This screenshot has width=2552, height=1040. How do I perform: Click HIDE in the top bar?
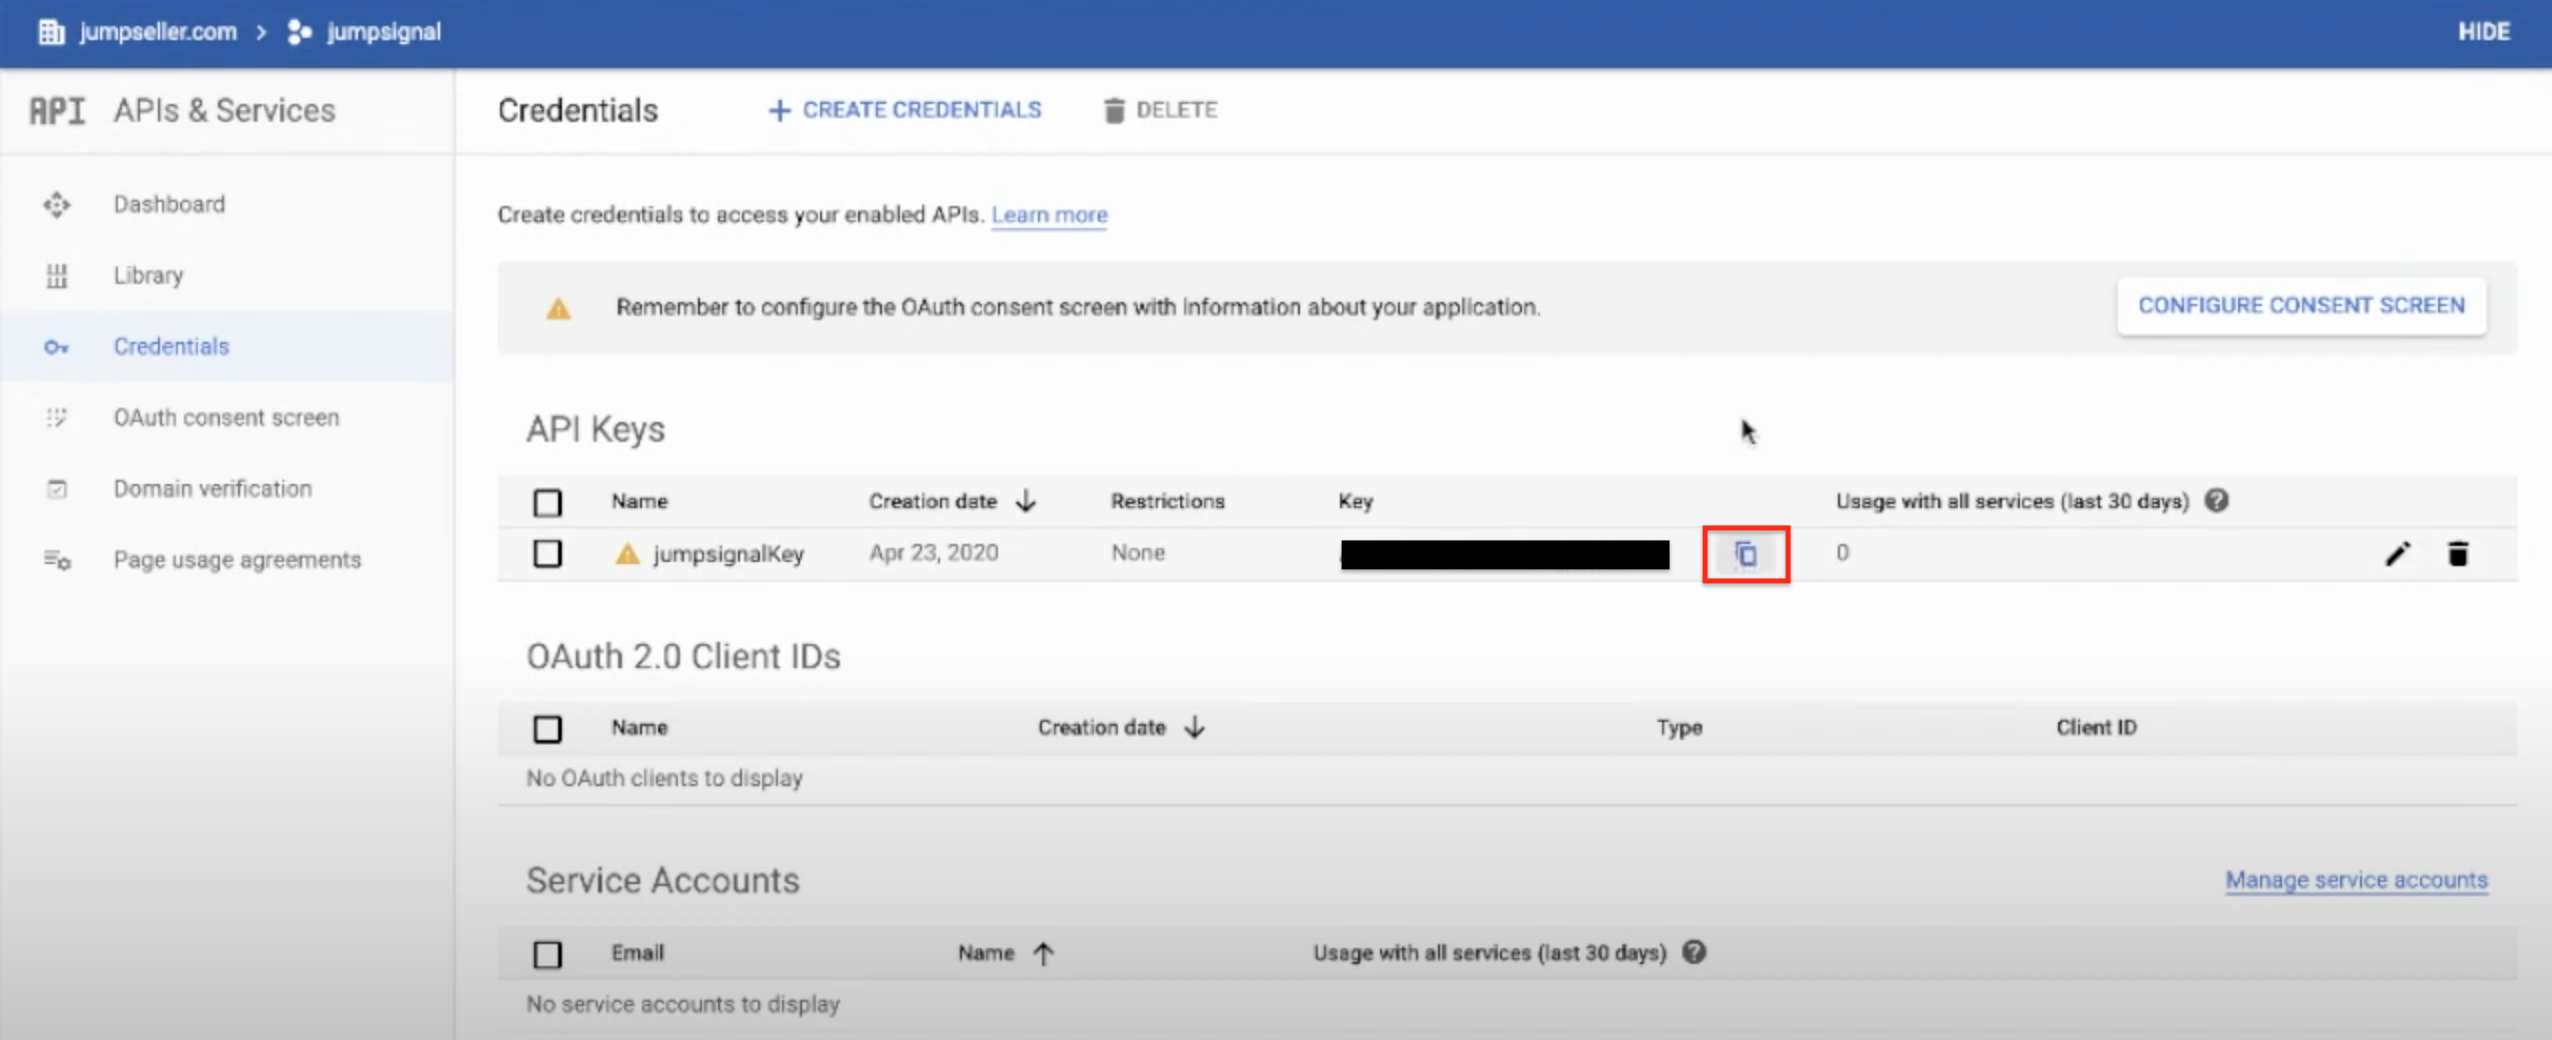tap(2484, 32)
